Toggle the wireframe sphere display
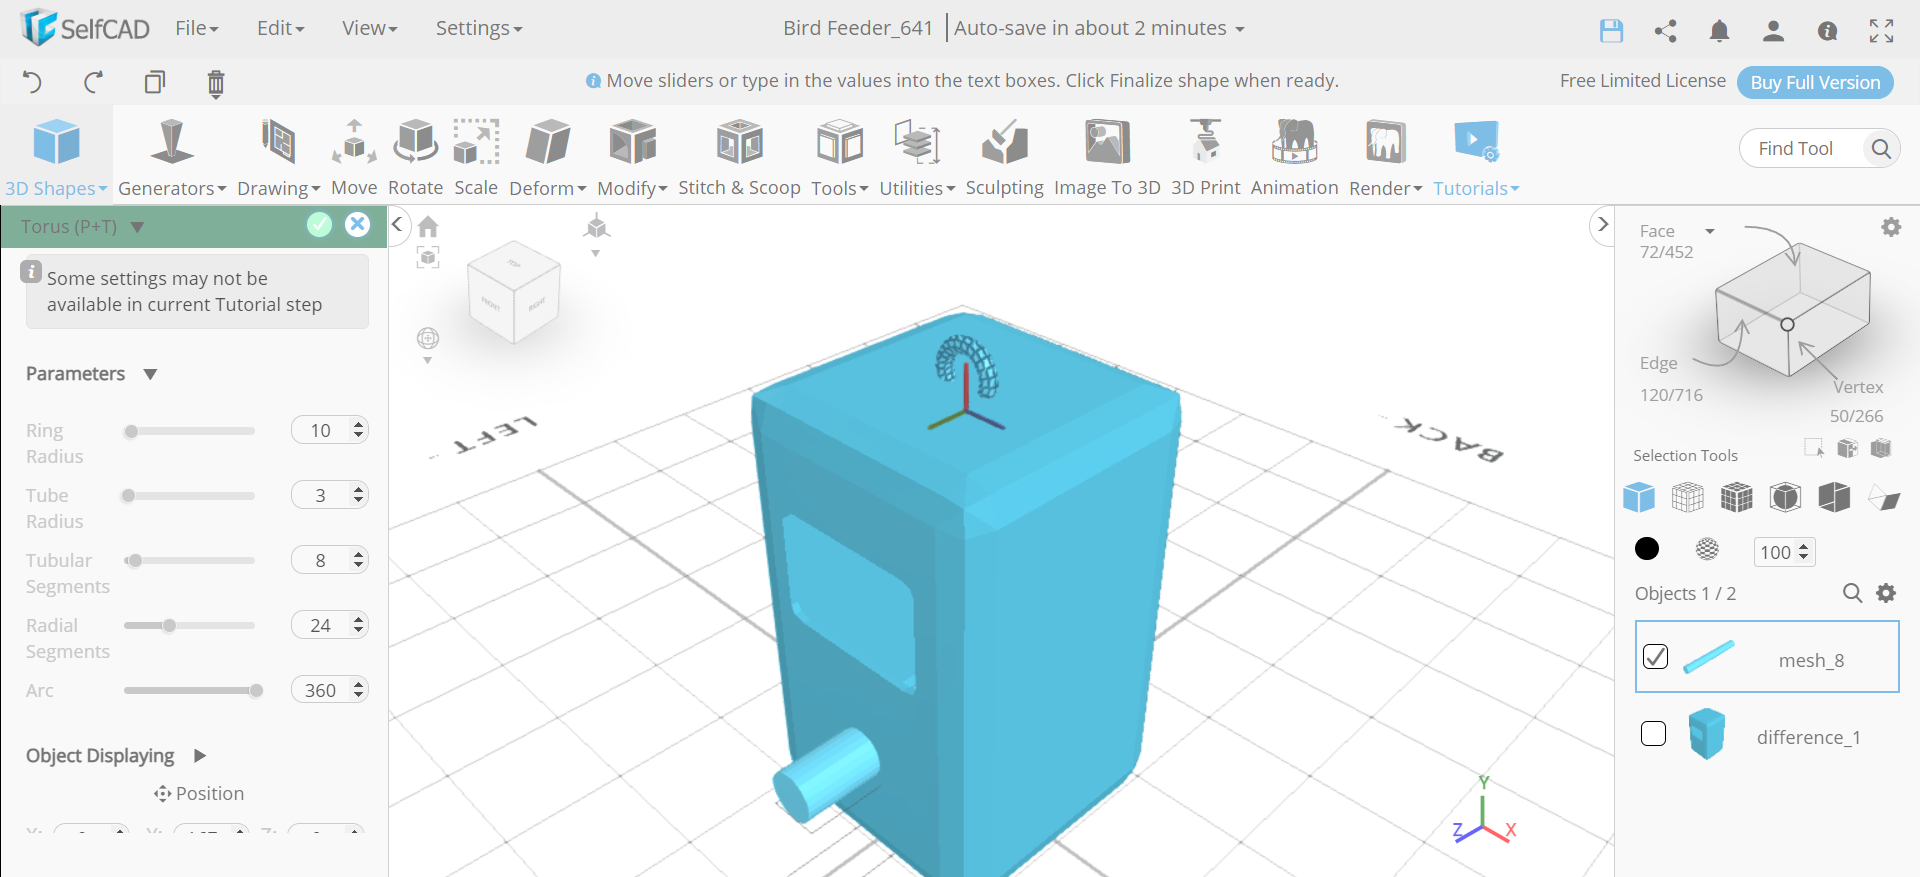 tap(1707, 549)
